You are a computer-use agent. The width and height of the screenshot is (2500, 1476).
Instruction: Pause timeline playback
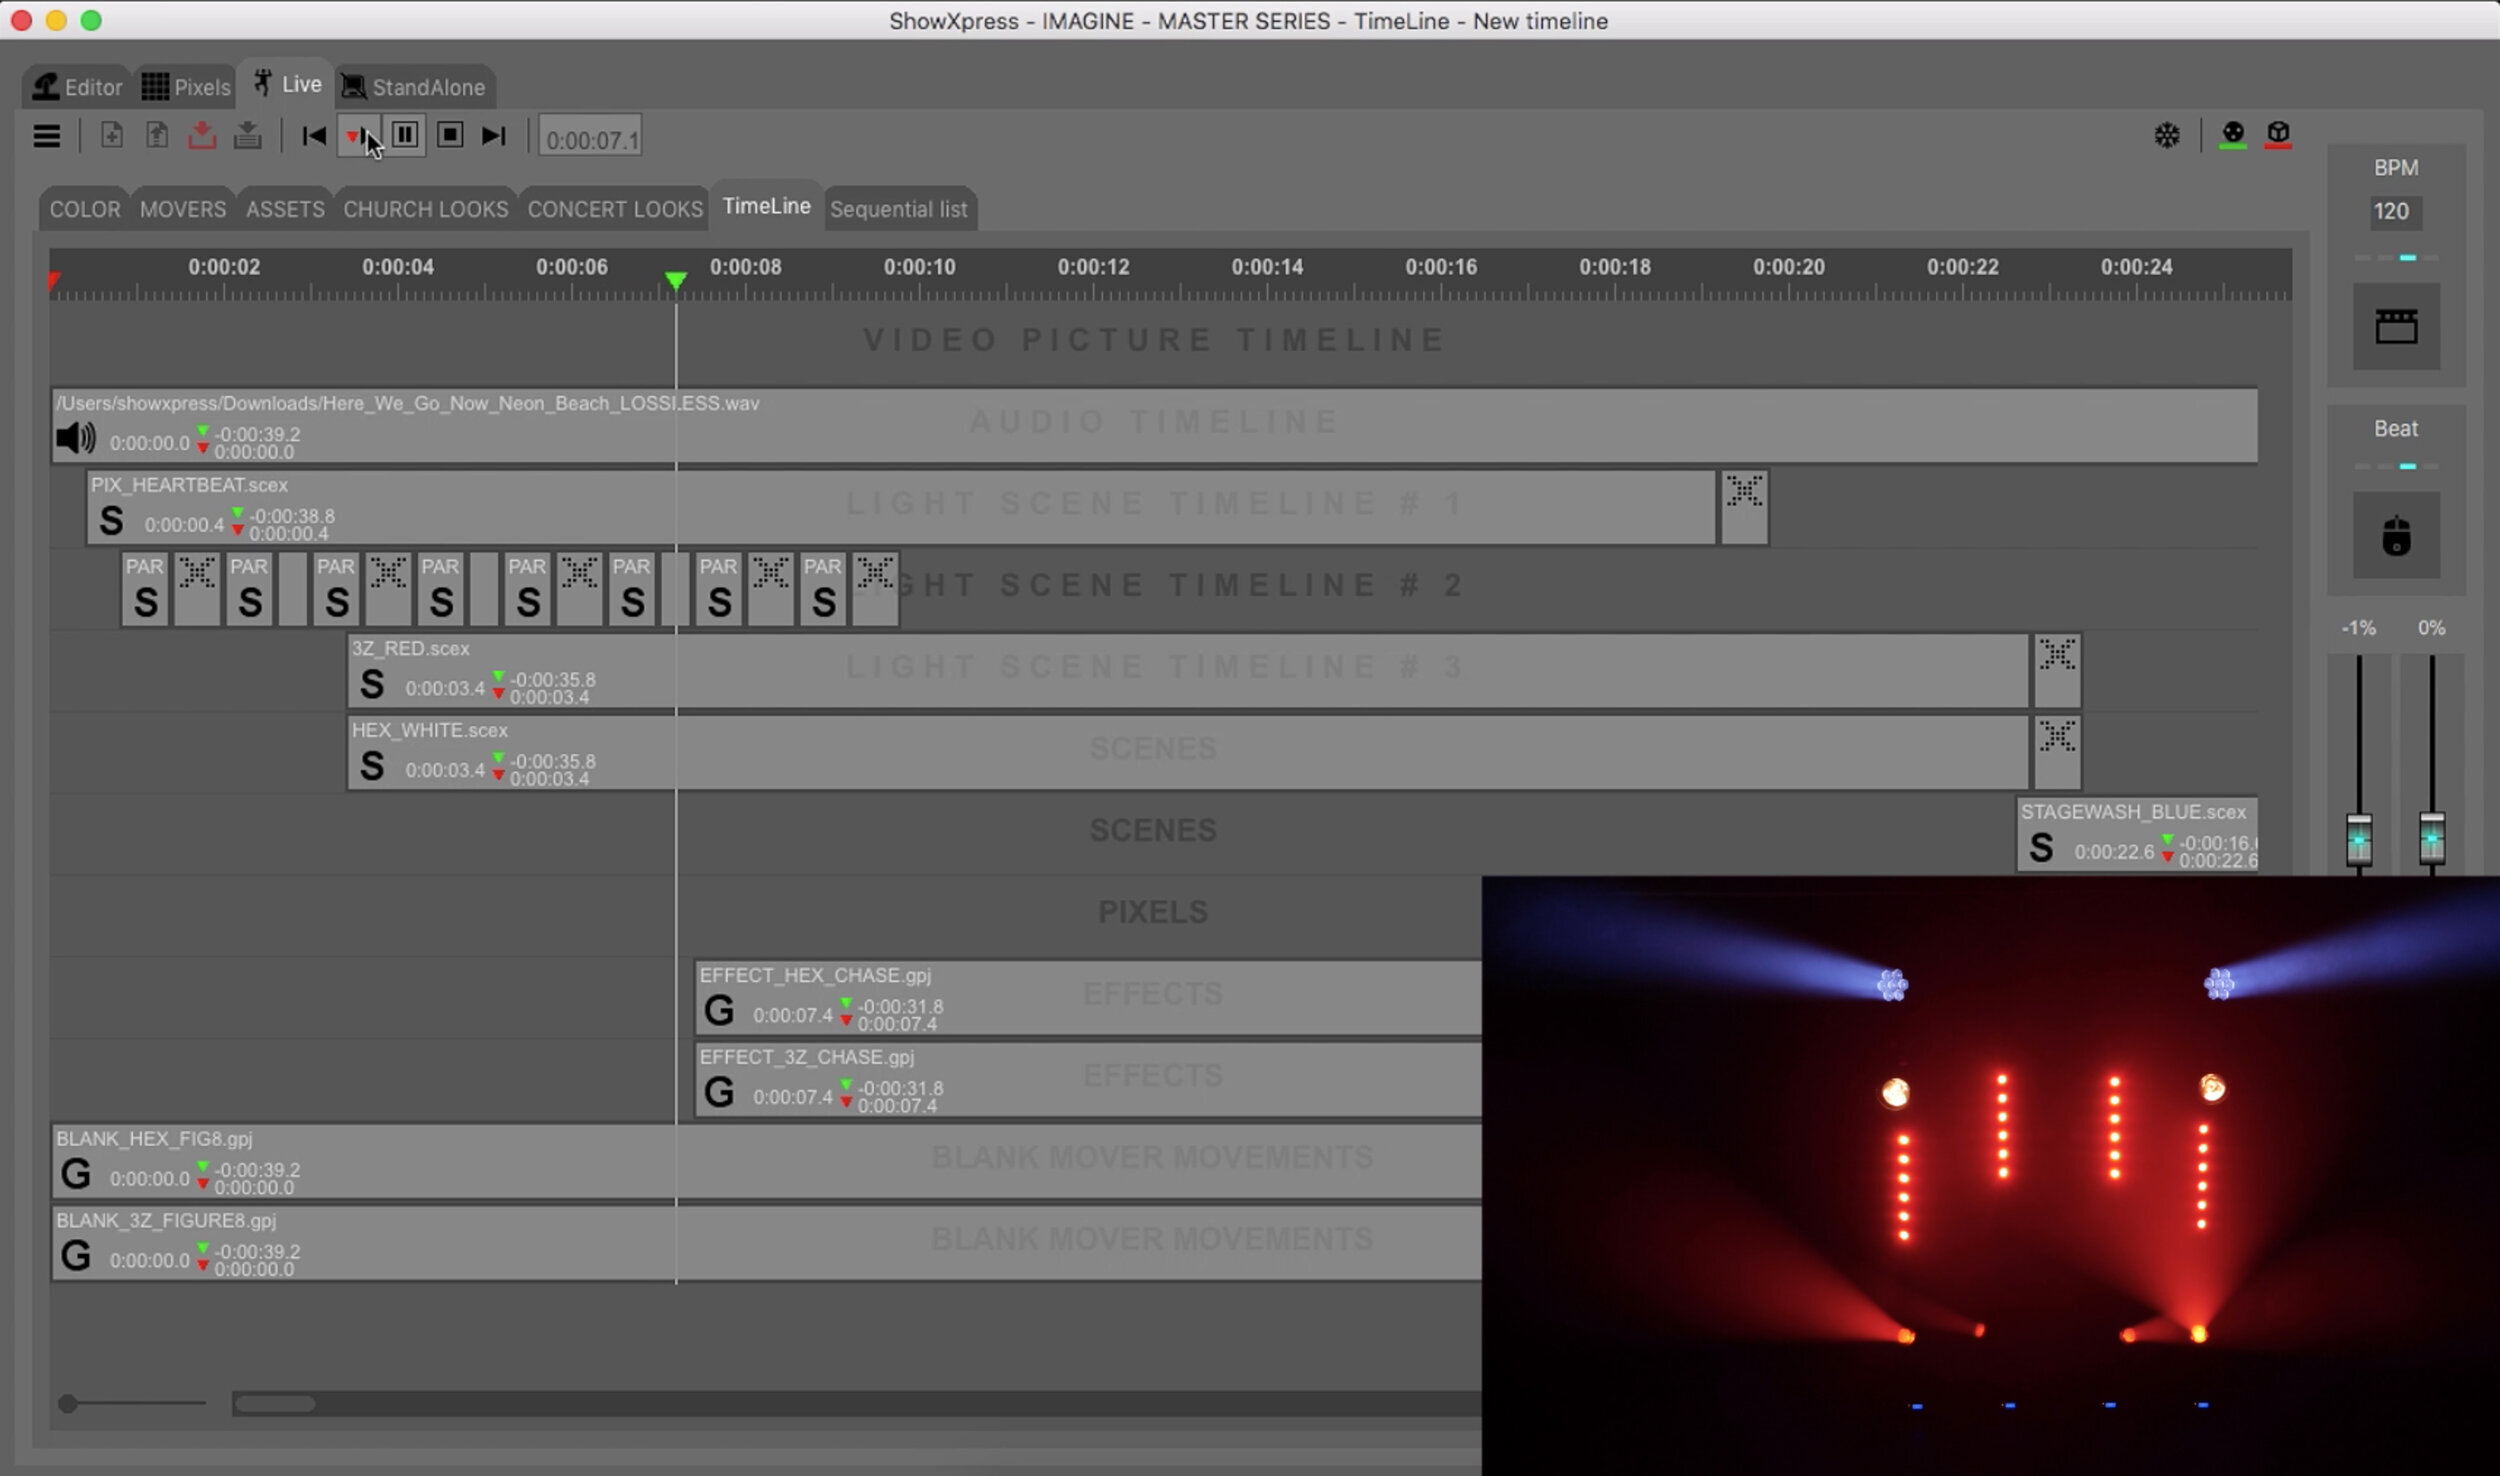(x=405, y=134)
